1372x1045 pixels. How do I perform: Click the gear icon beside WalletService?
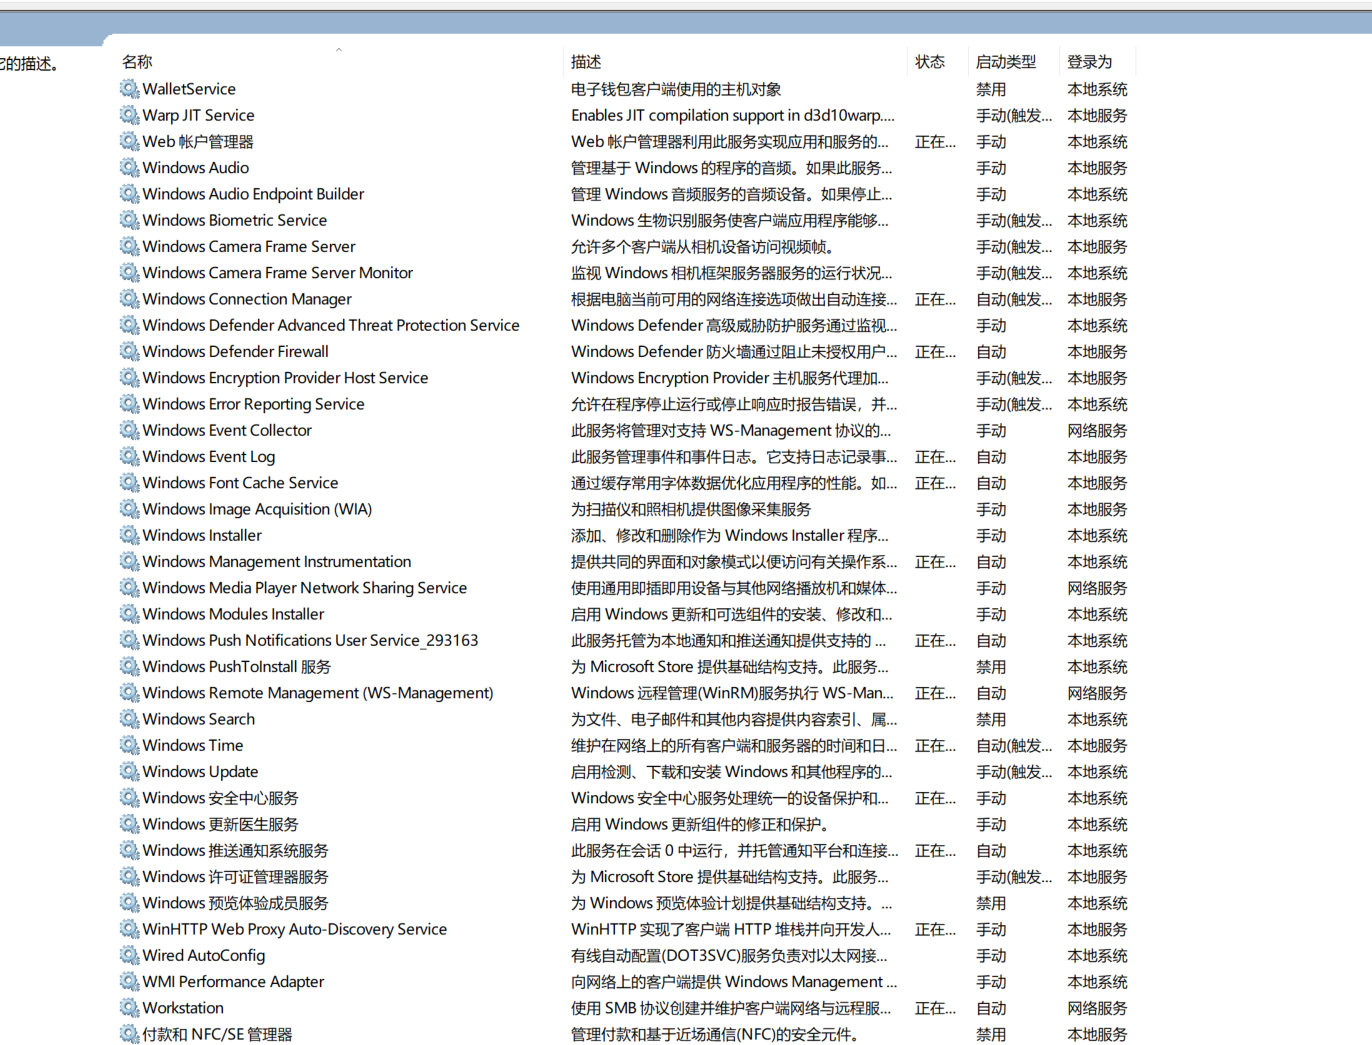129,89
